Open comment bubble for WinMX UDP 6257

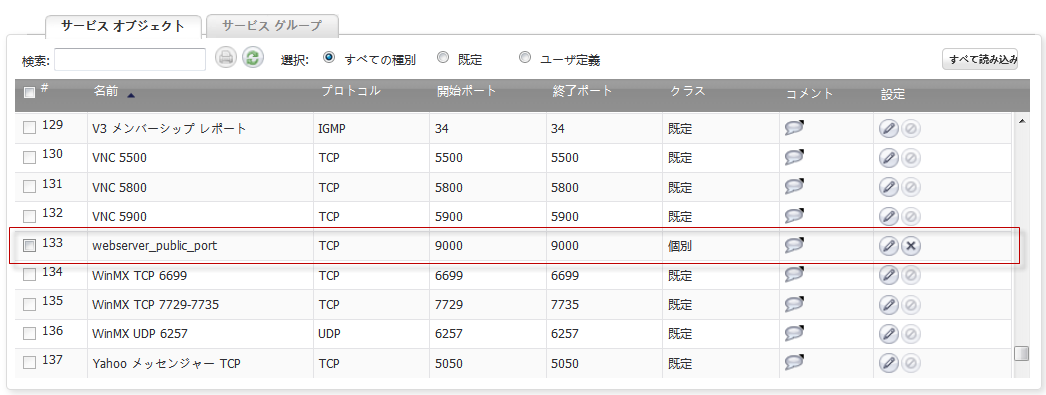pyautogui.click(x=794, y=333)
